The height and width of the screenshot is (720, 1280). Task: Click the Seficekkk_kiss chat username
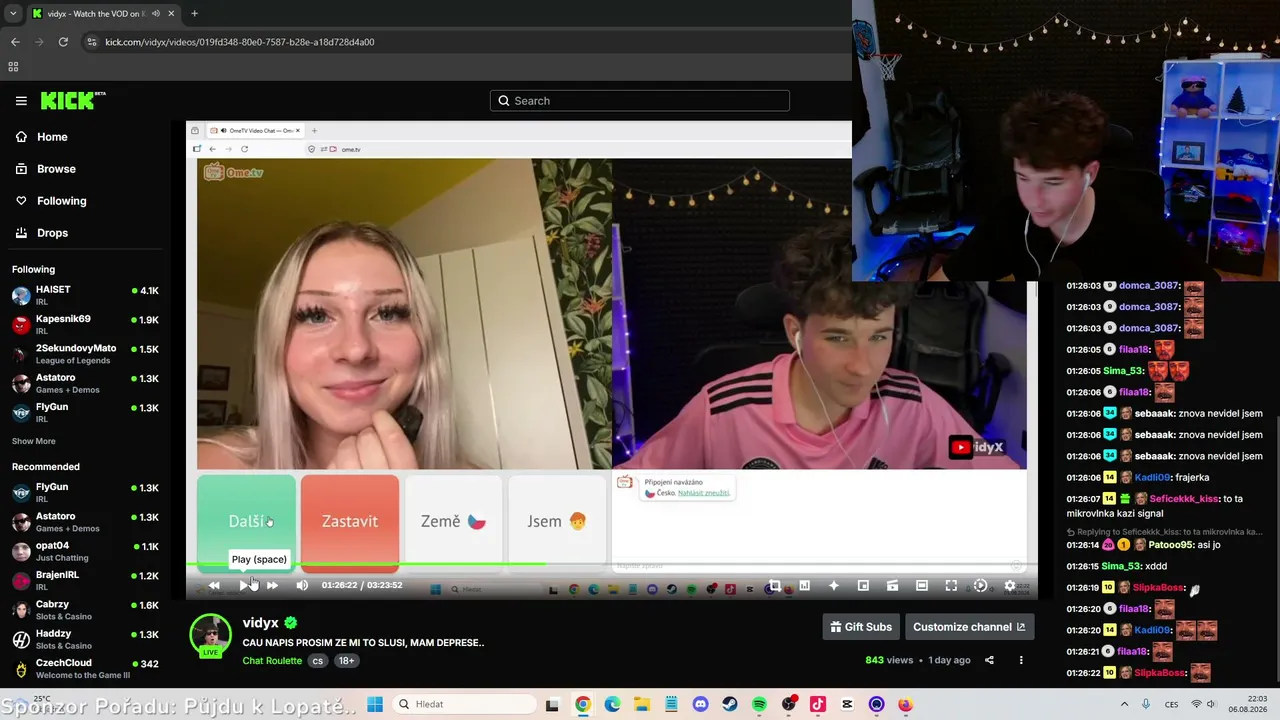coord(1185,498)
